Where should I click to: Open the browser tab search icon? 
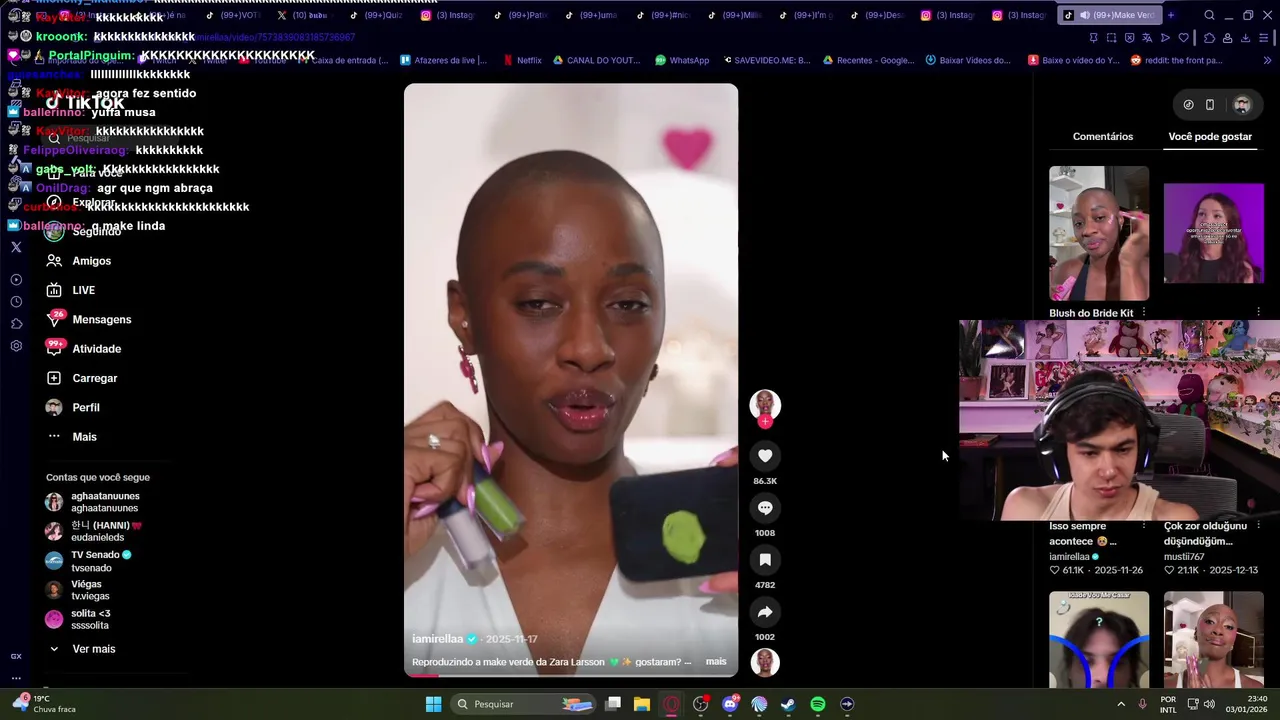point(1209,15)
